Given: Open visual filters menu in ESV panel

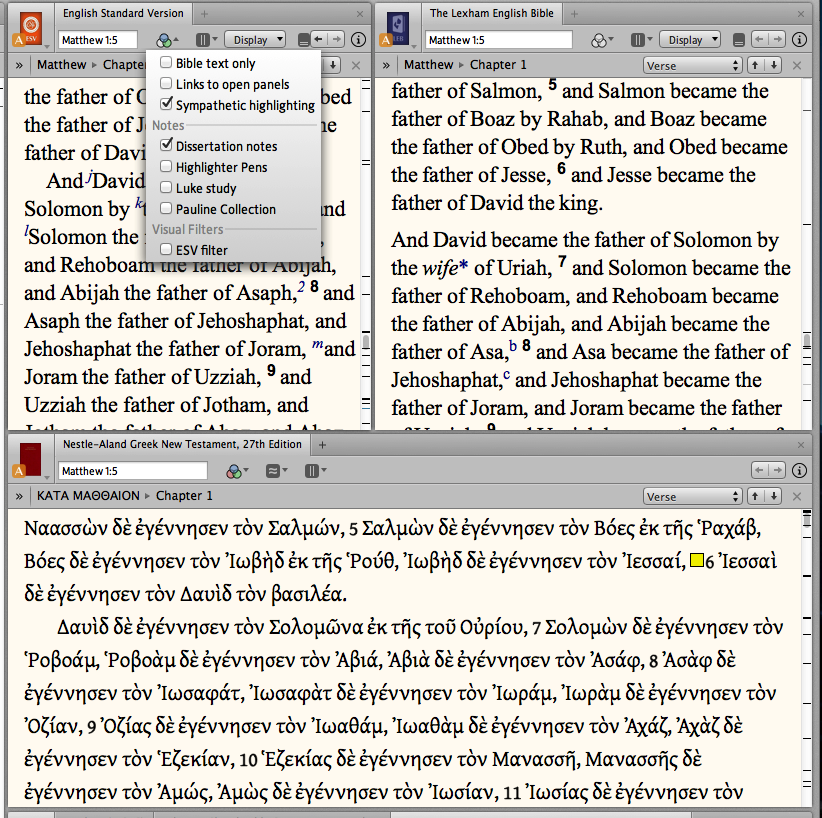Looking at the screenshot, I should (x=167, y=40).
